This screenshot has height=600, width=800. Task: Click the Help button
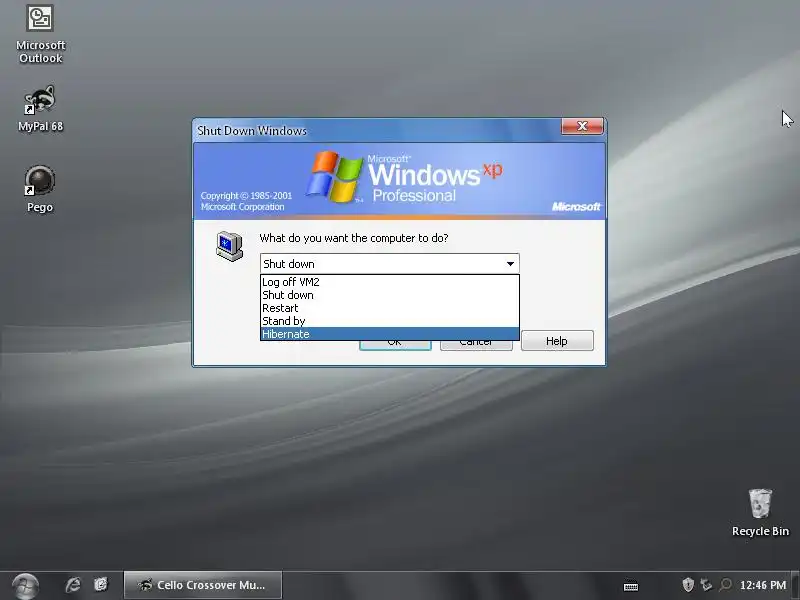click(x=557, y=341)
